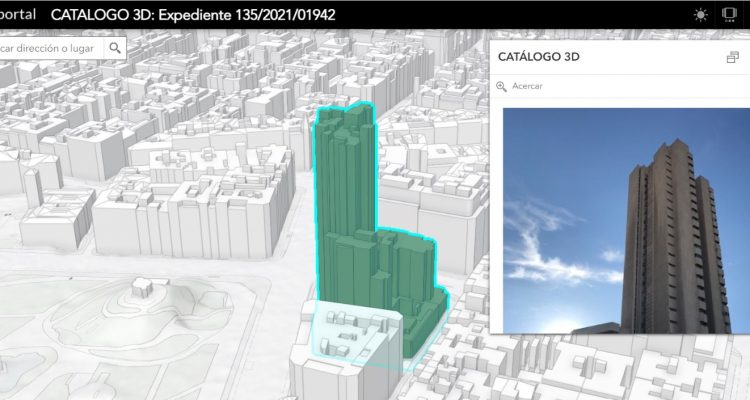
Task: Click the CATÁLOGO 3D panel heading
Action: (539, 56)
